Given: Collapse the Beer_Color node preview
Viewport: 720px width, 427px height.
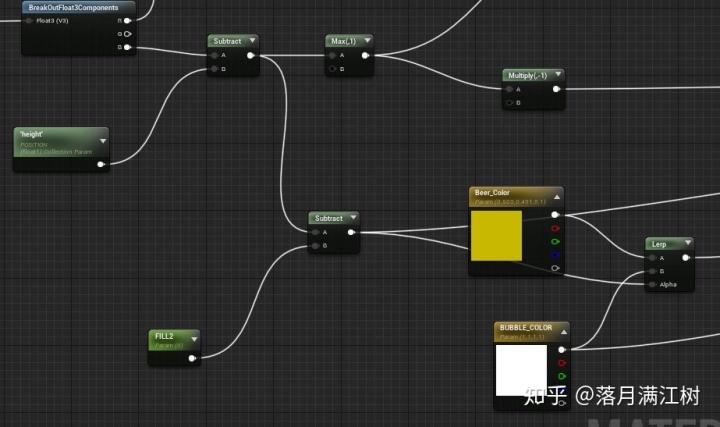Looking at the screenshot, I should [557, 197].
